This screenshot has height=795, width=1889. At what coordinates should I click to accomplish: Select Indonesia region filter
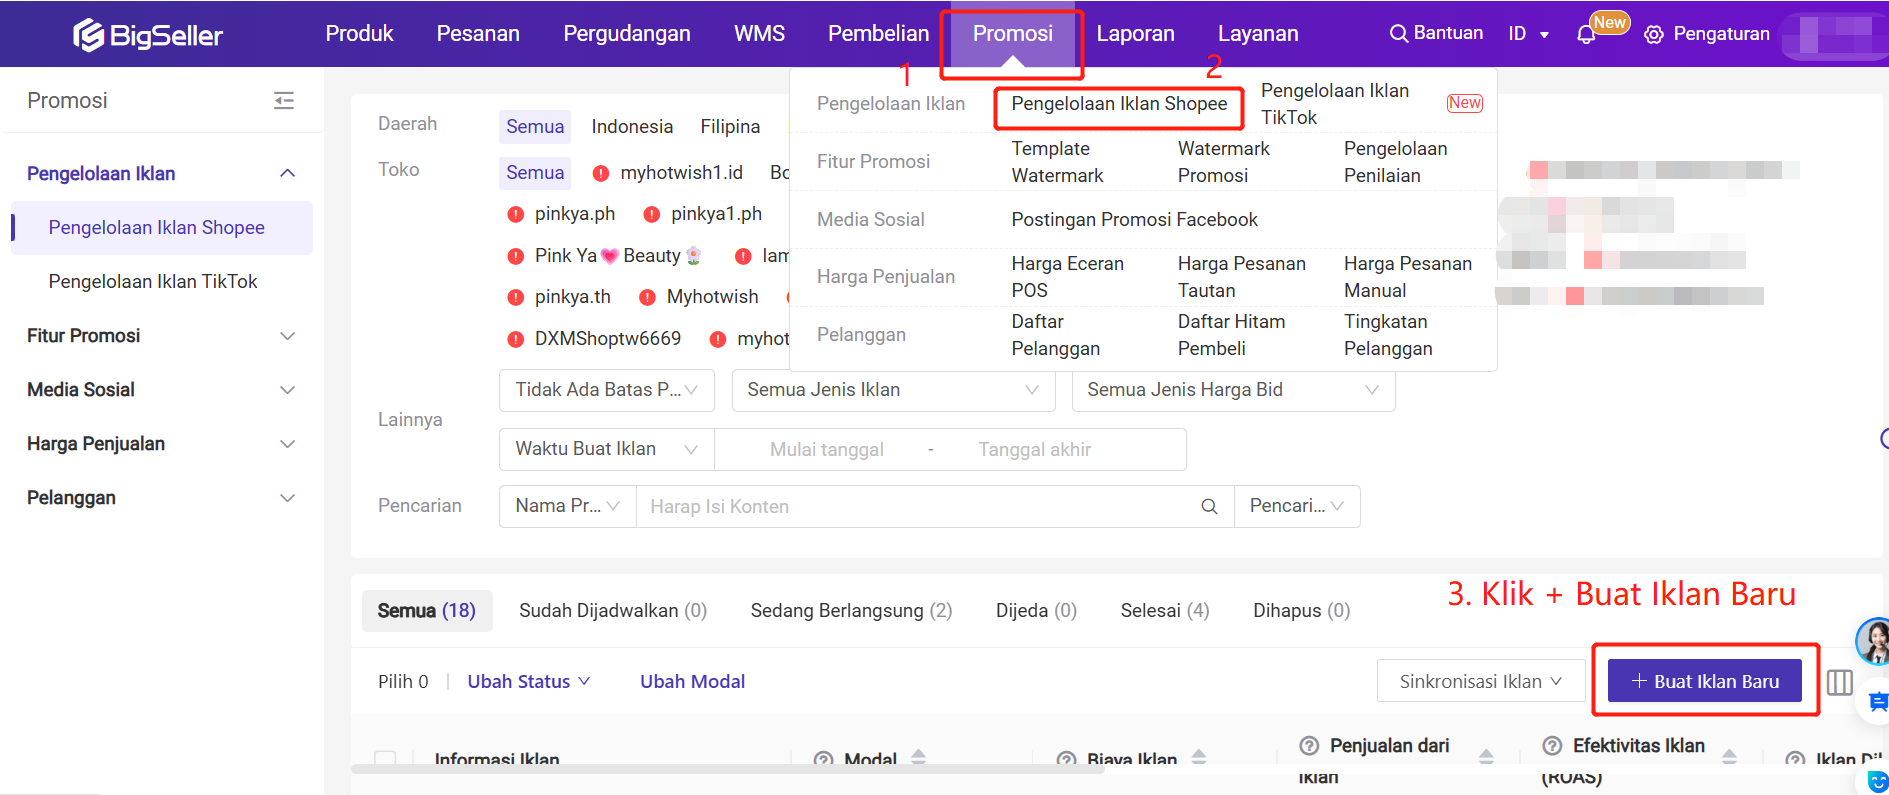point(632,127)
